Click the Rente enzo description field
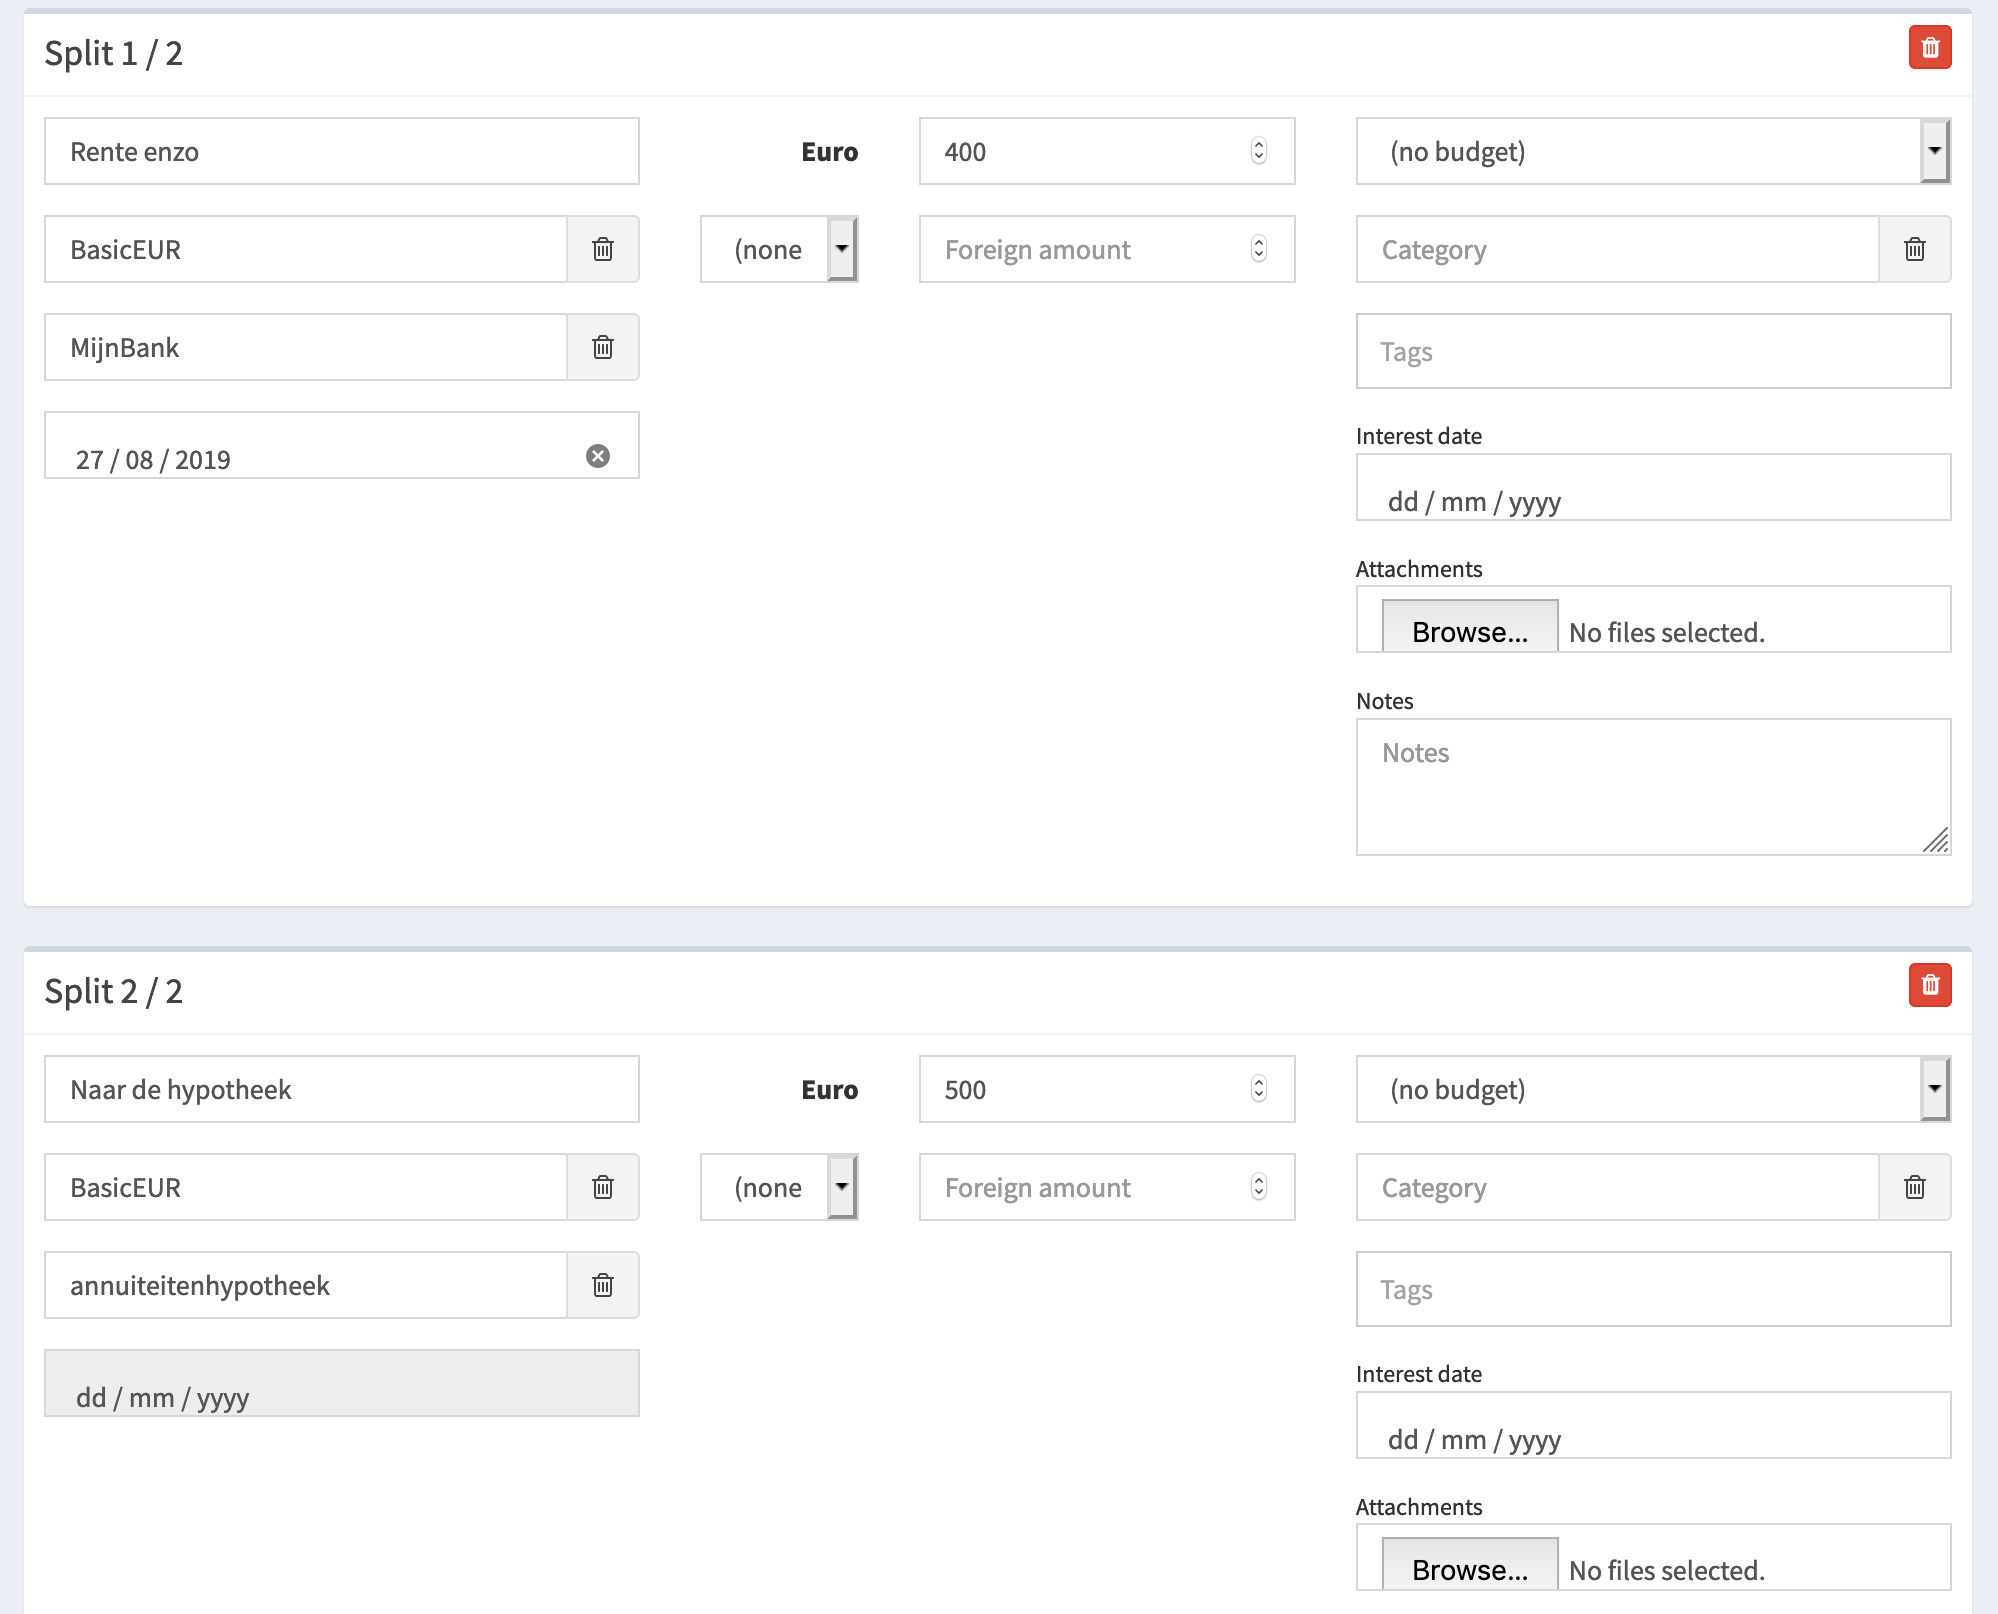 [x=341, y=151]
